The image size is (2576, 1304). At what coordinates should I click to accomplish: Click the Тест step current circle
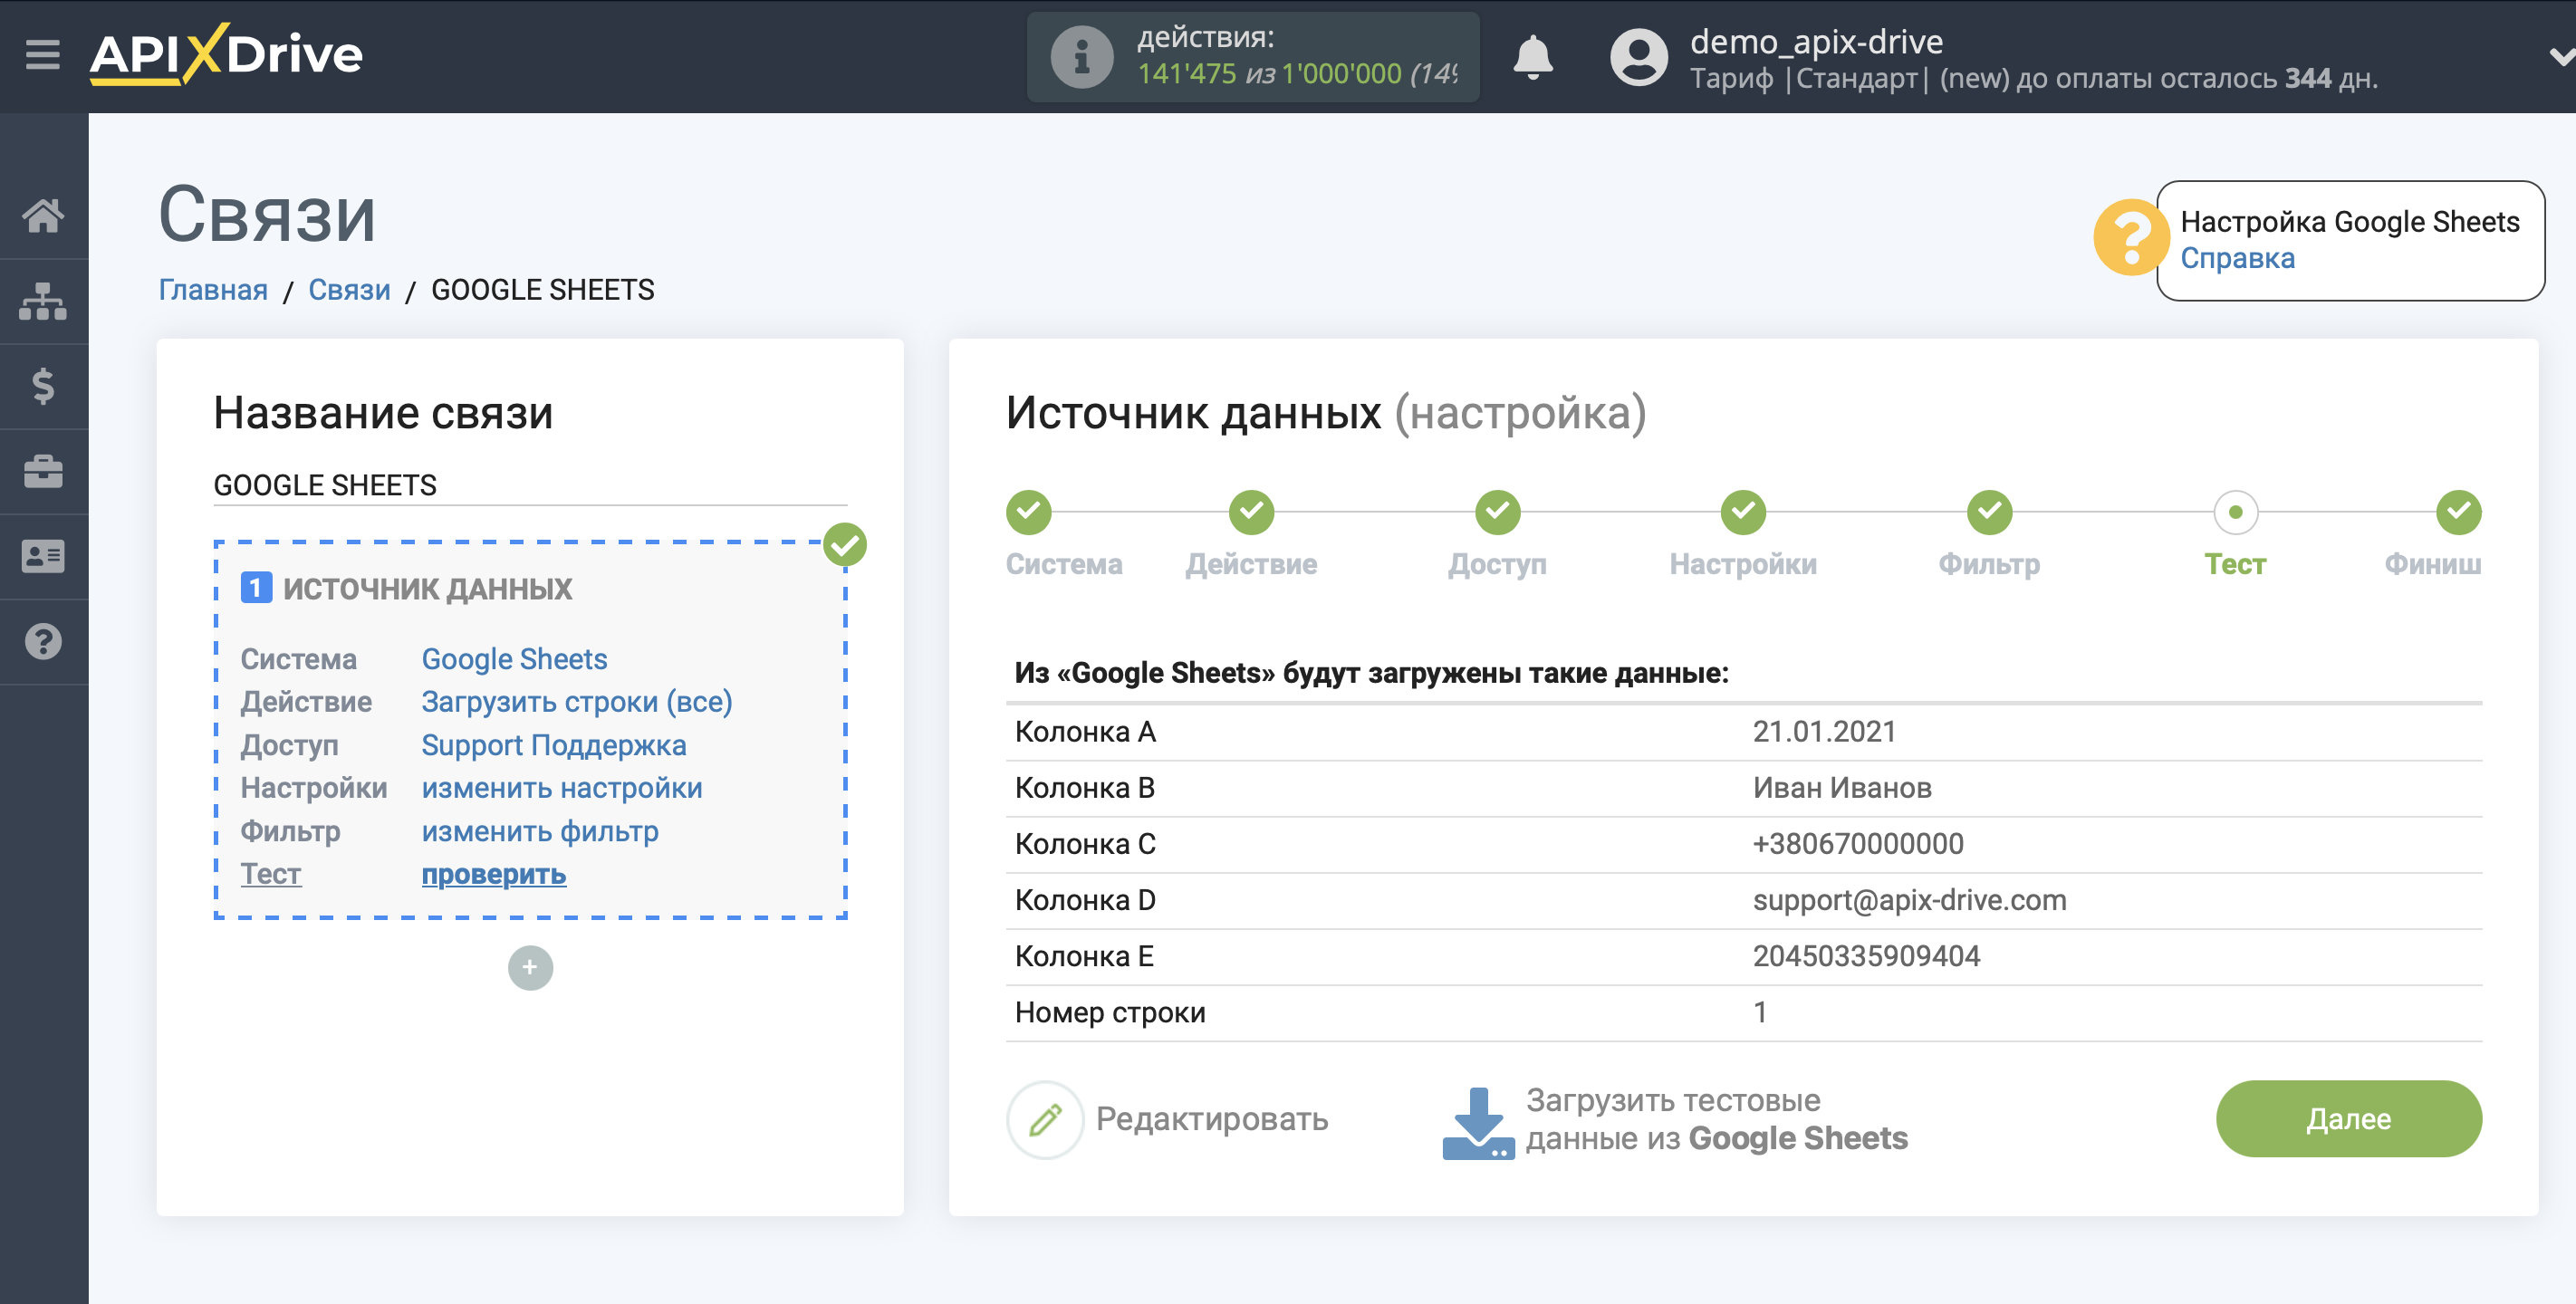[x=2235, y=512]
